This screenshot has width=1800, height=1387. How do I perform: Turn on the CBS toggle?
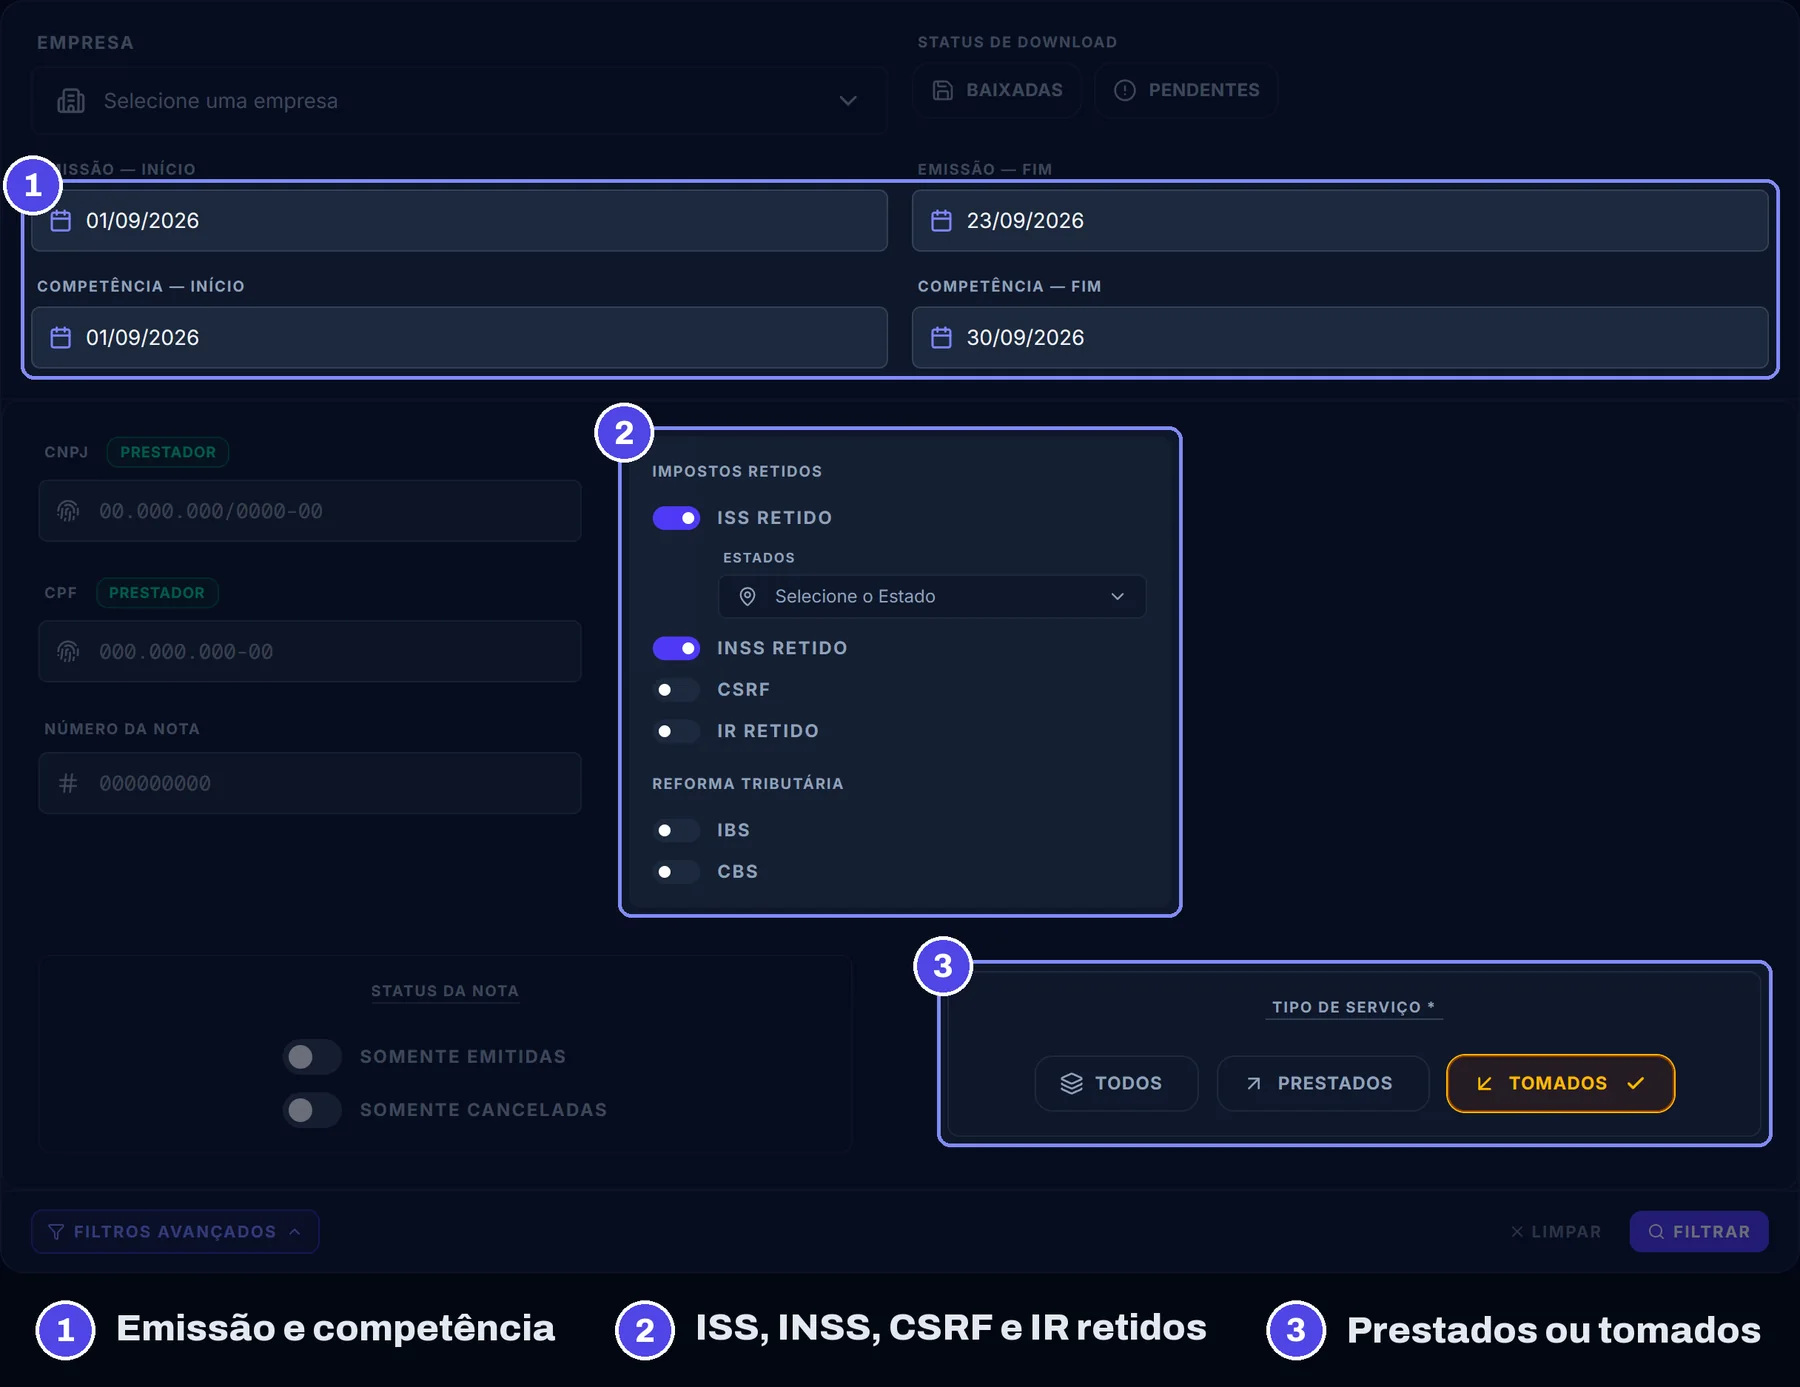[x=676, y=872]
